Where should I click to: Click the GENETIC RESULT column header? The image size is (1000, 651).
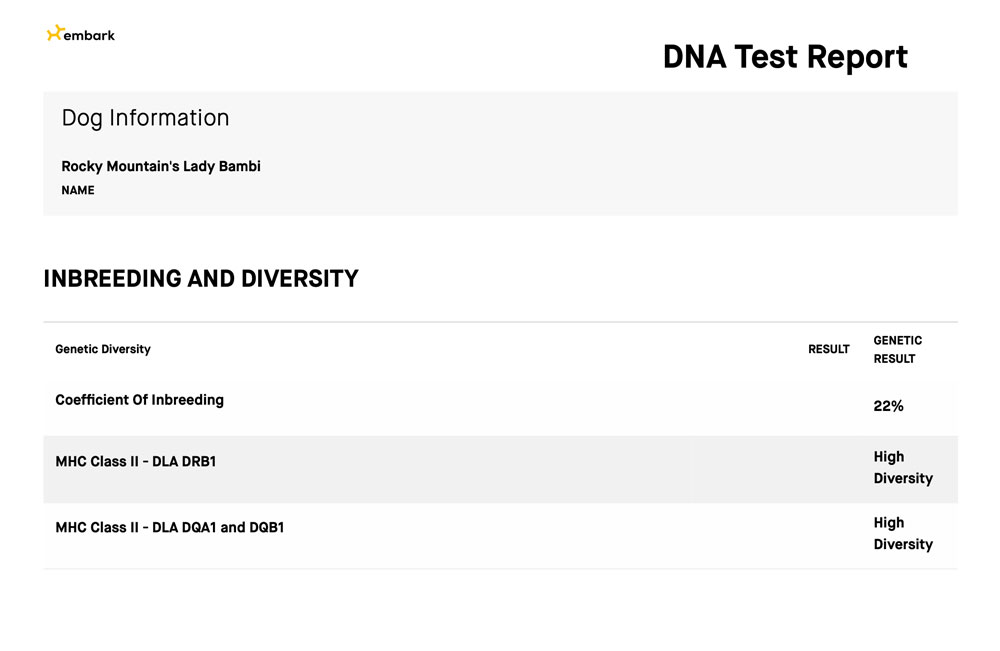click(897, 349)
